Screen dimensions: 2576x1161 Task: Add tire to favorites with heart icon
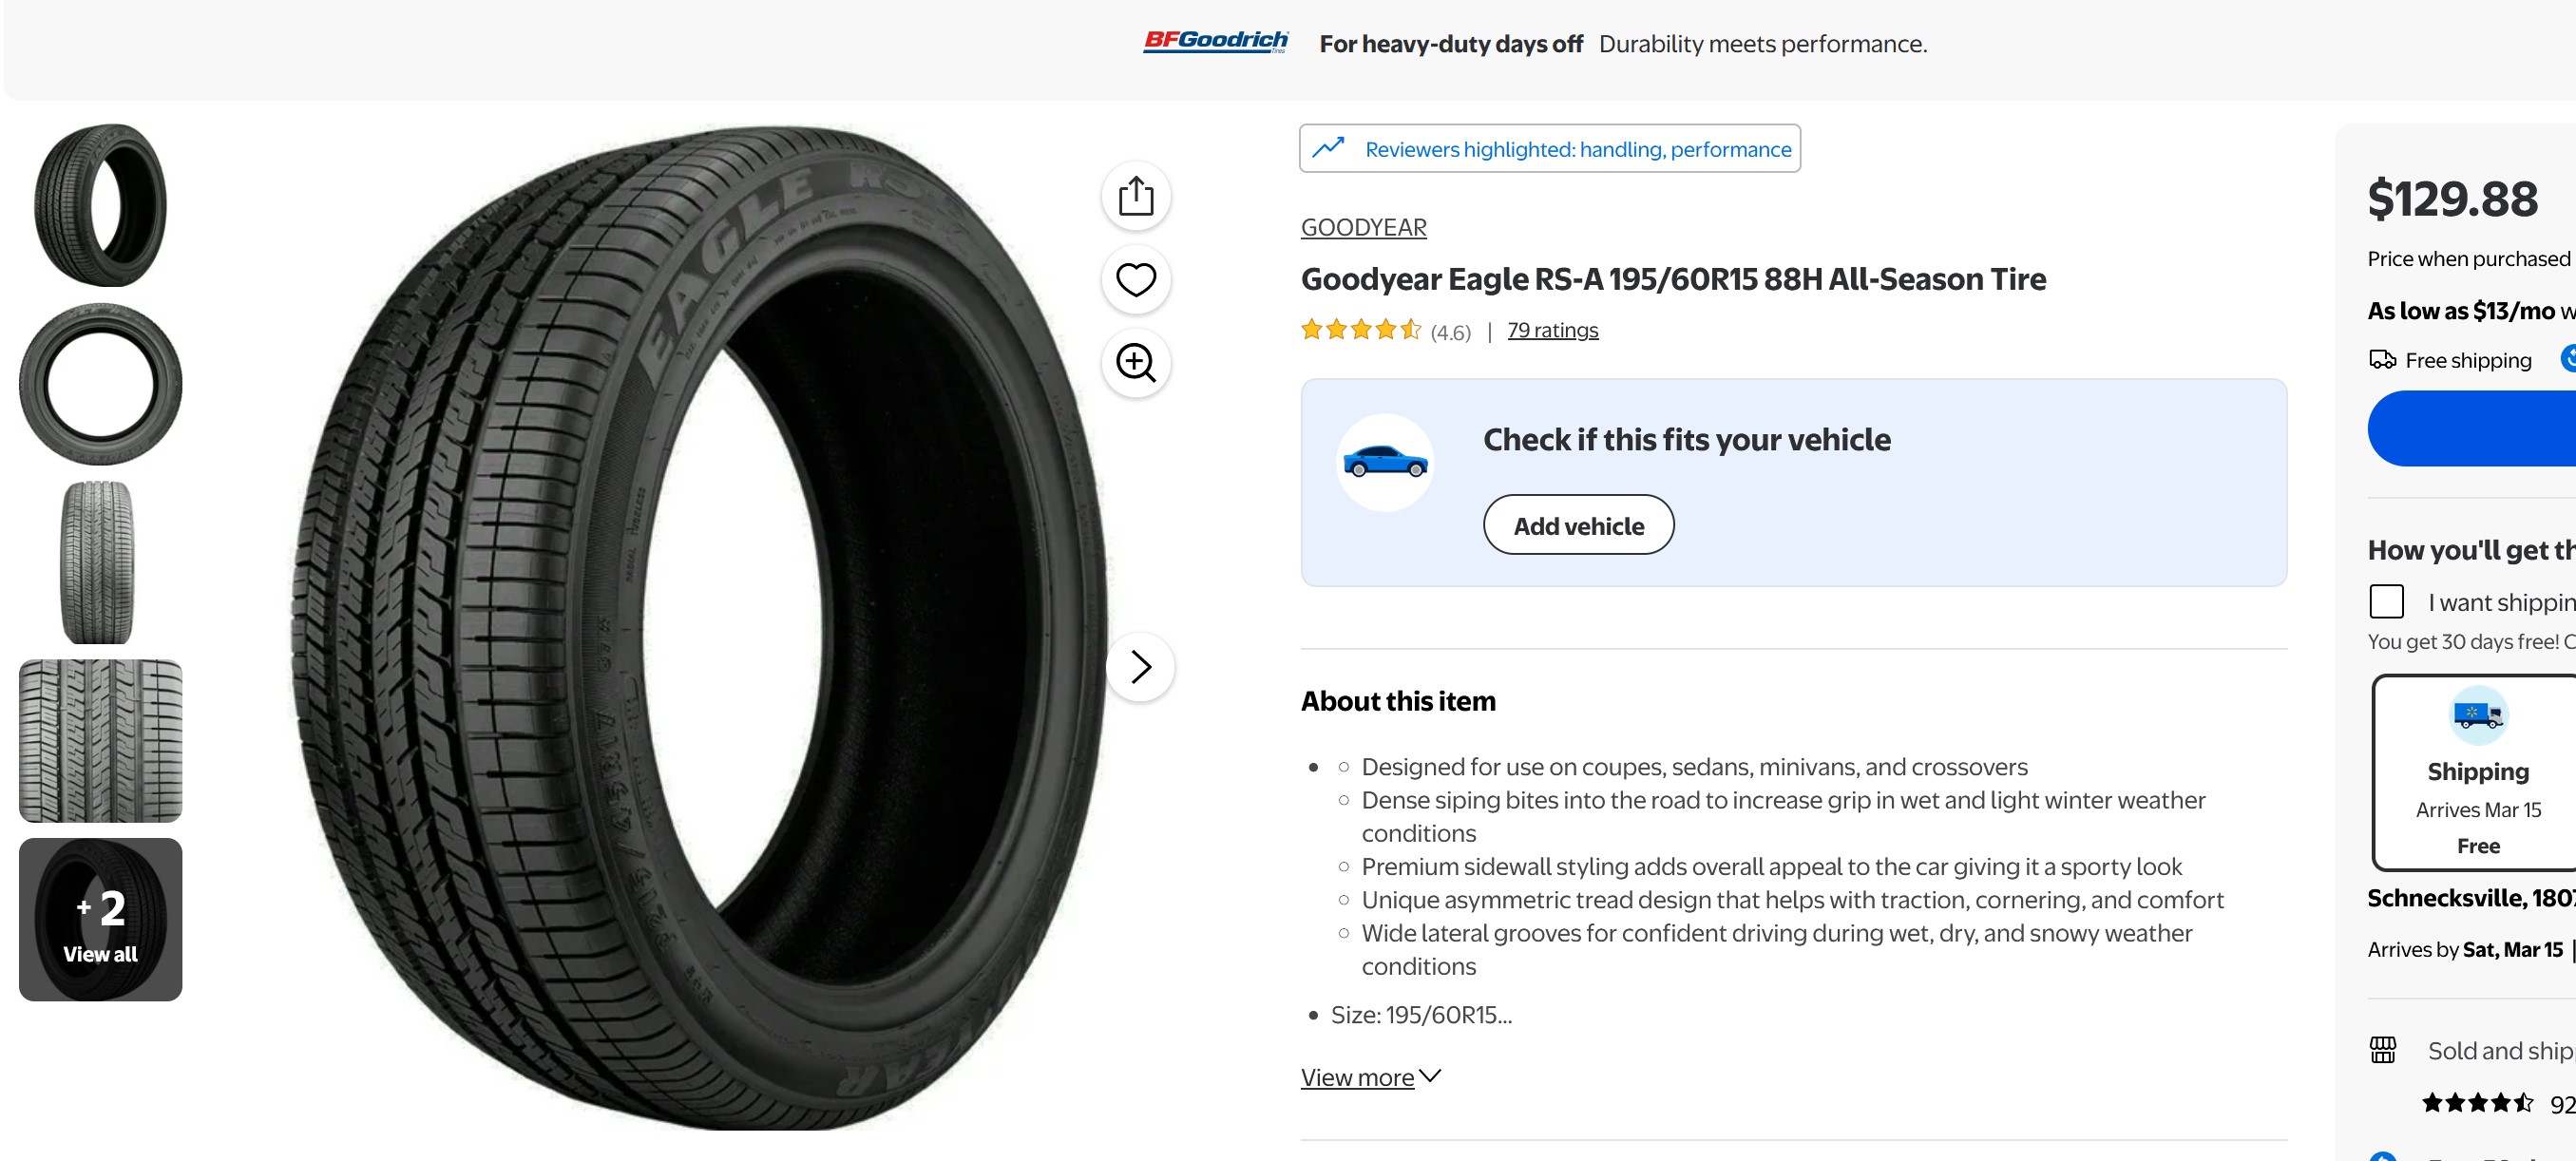[x=1135, y=279]
